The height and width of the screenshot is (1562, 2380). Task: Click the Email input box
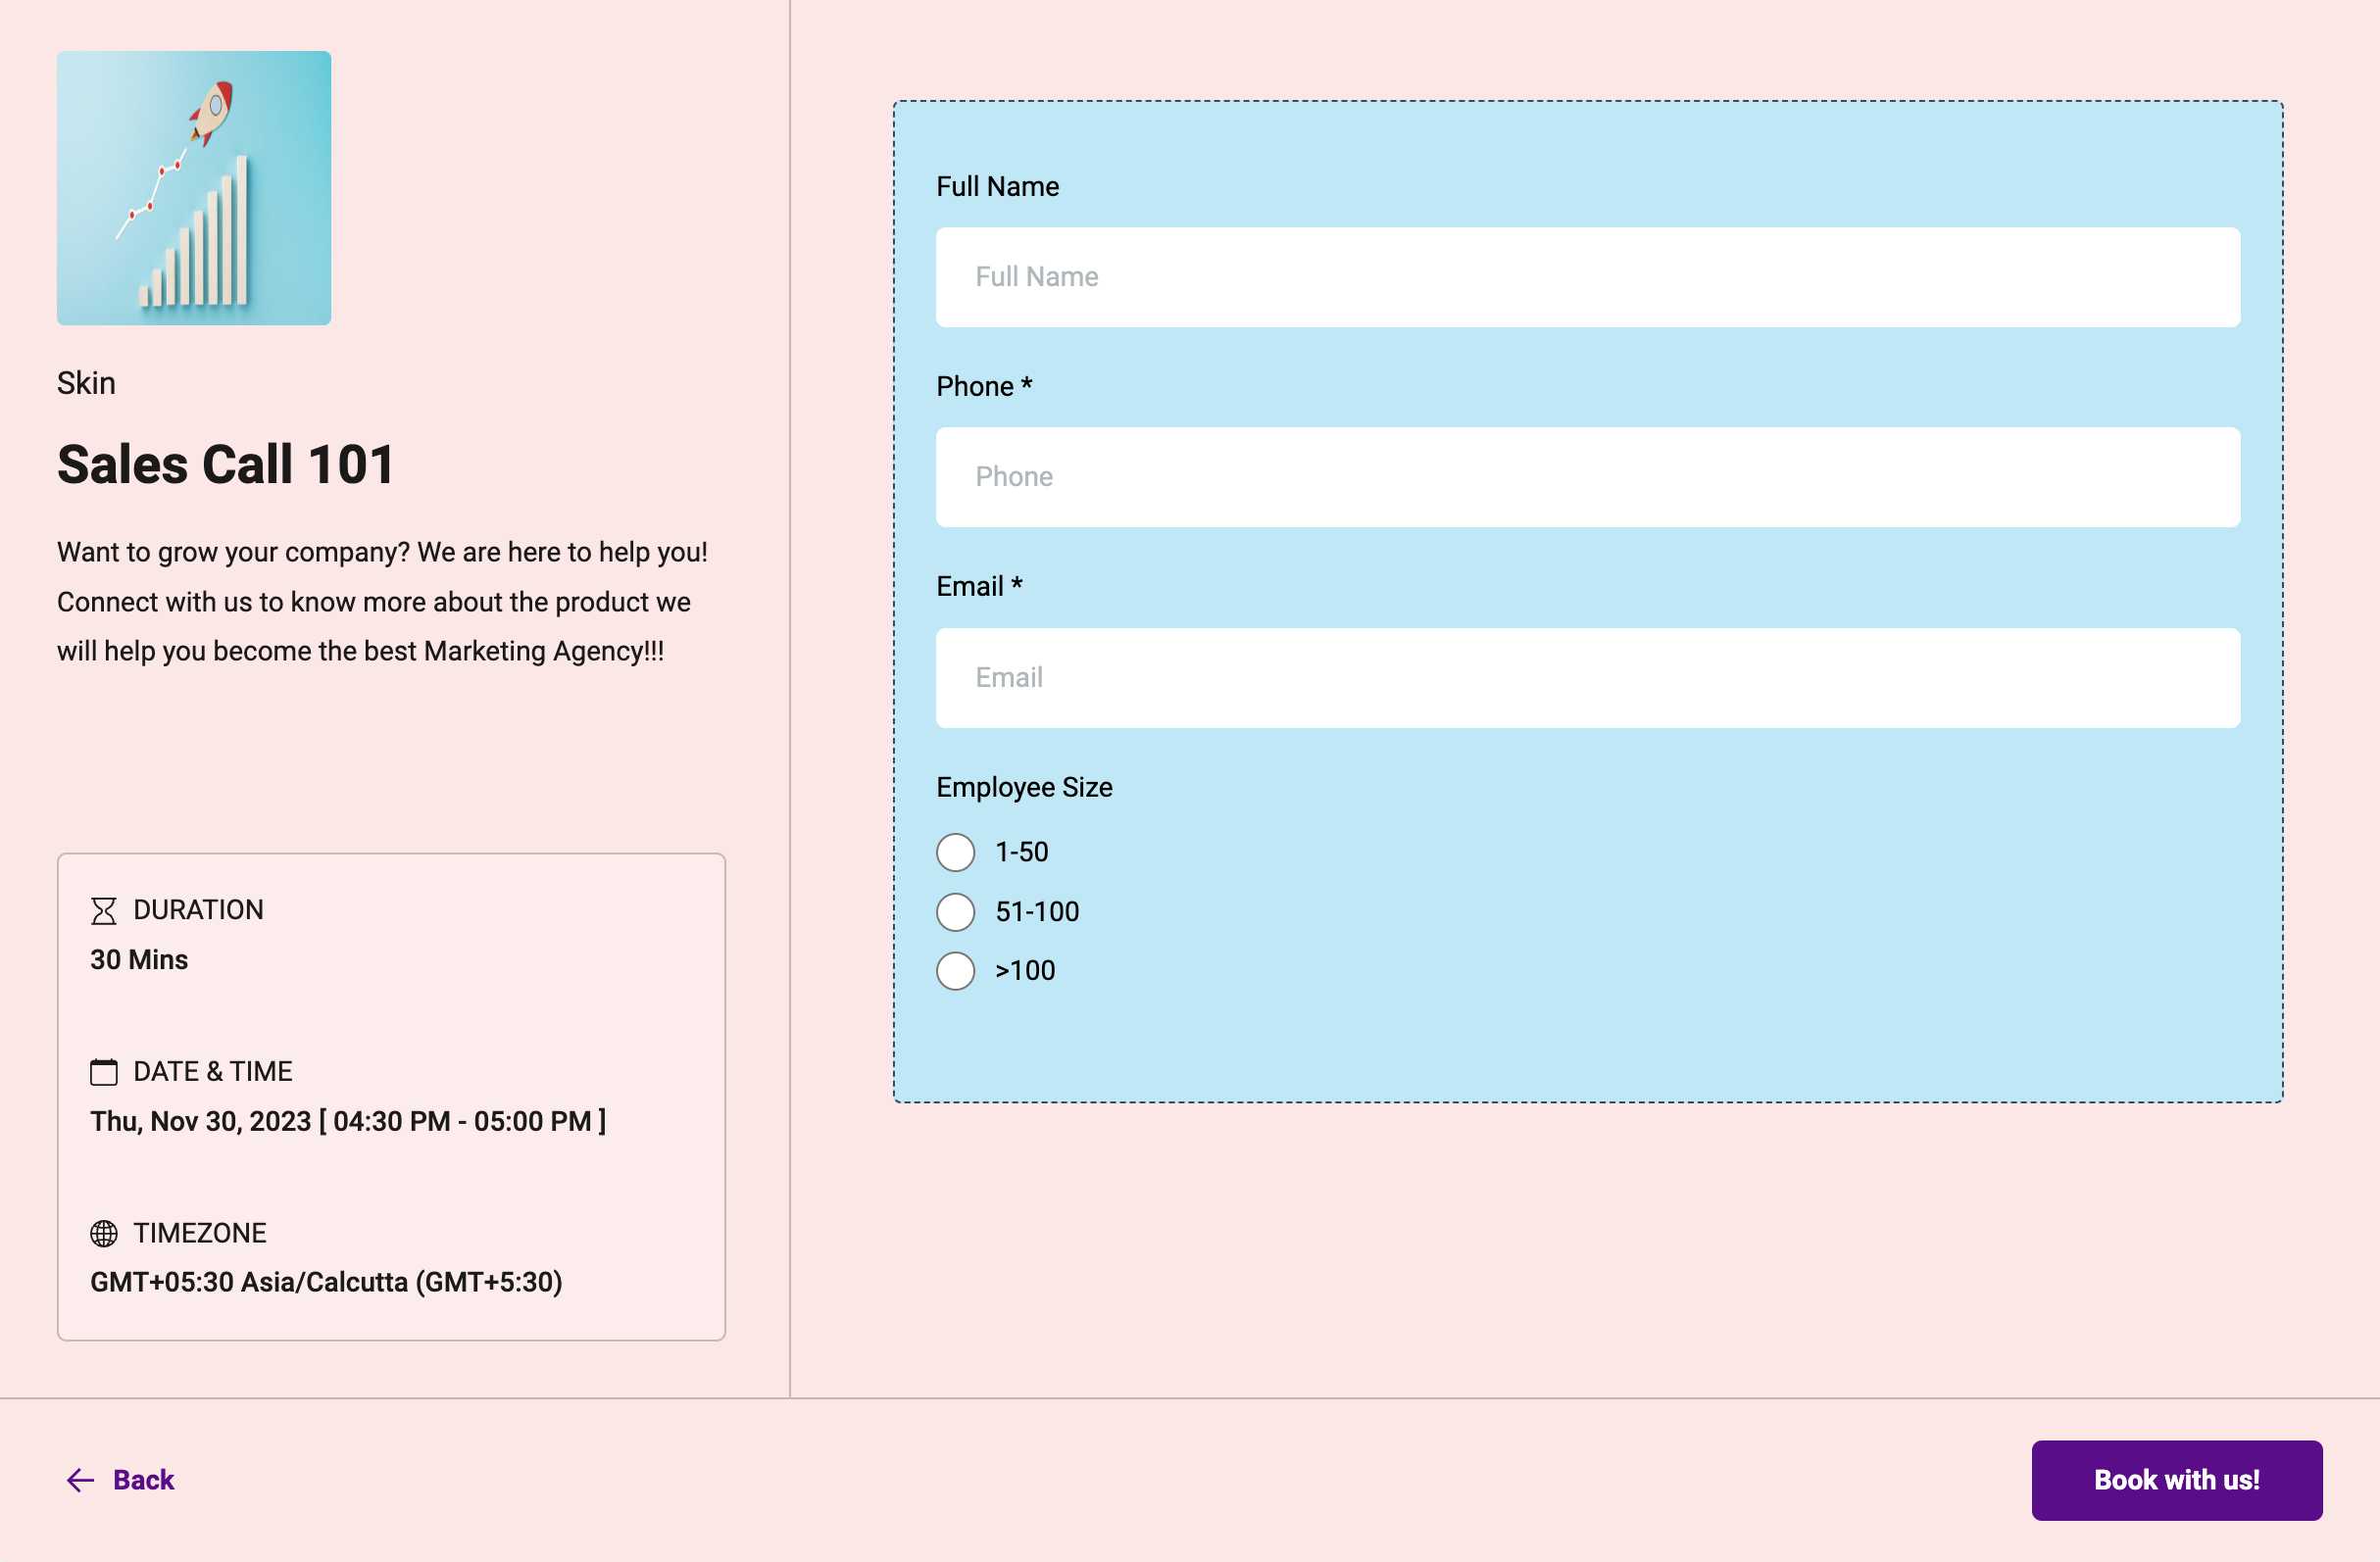coord(1587,678)
